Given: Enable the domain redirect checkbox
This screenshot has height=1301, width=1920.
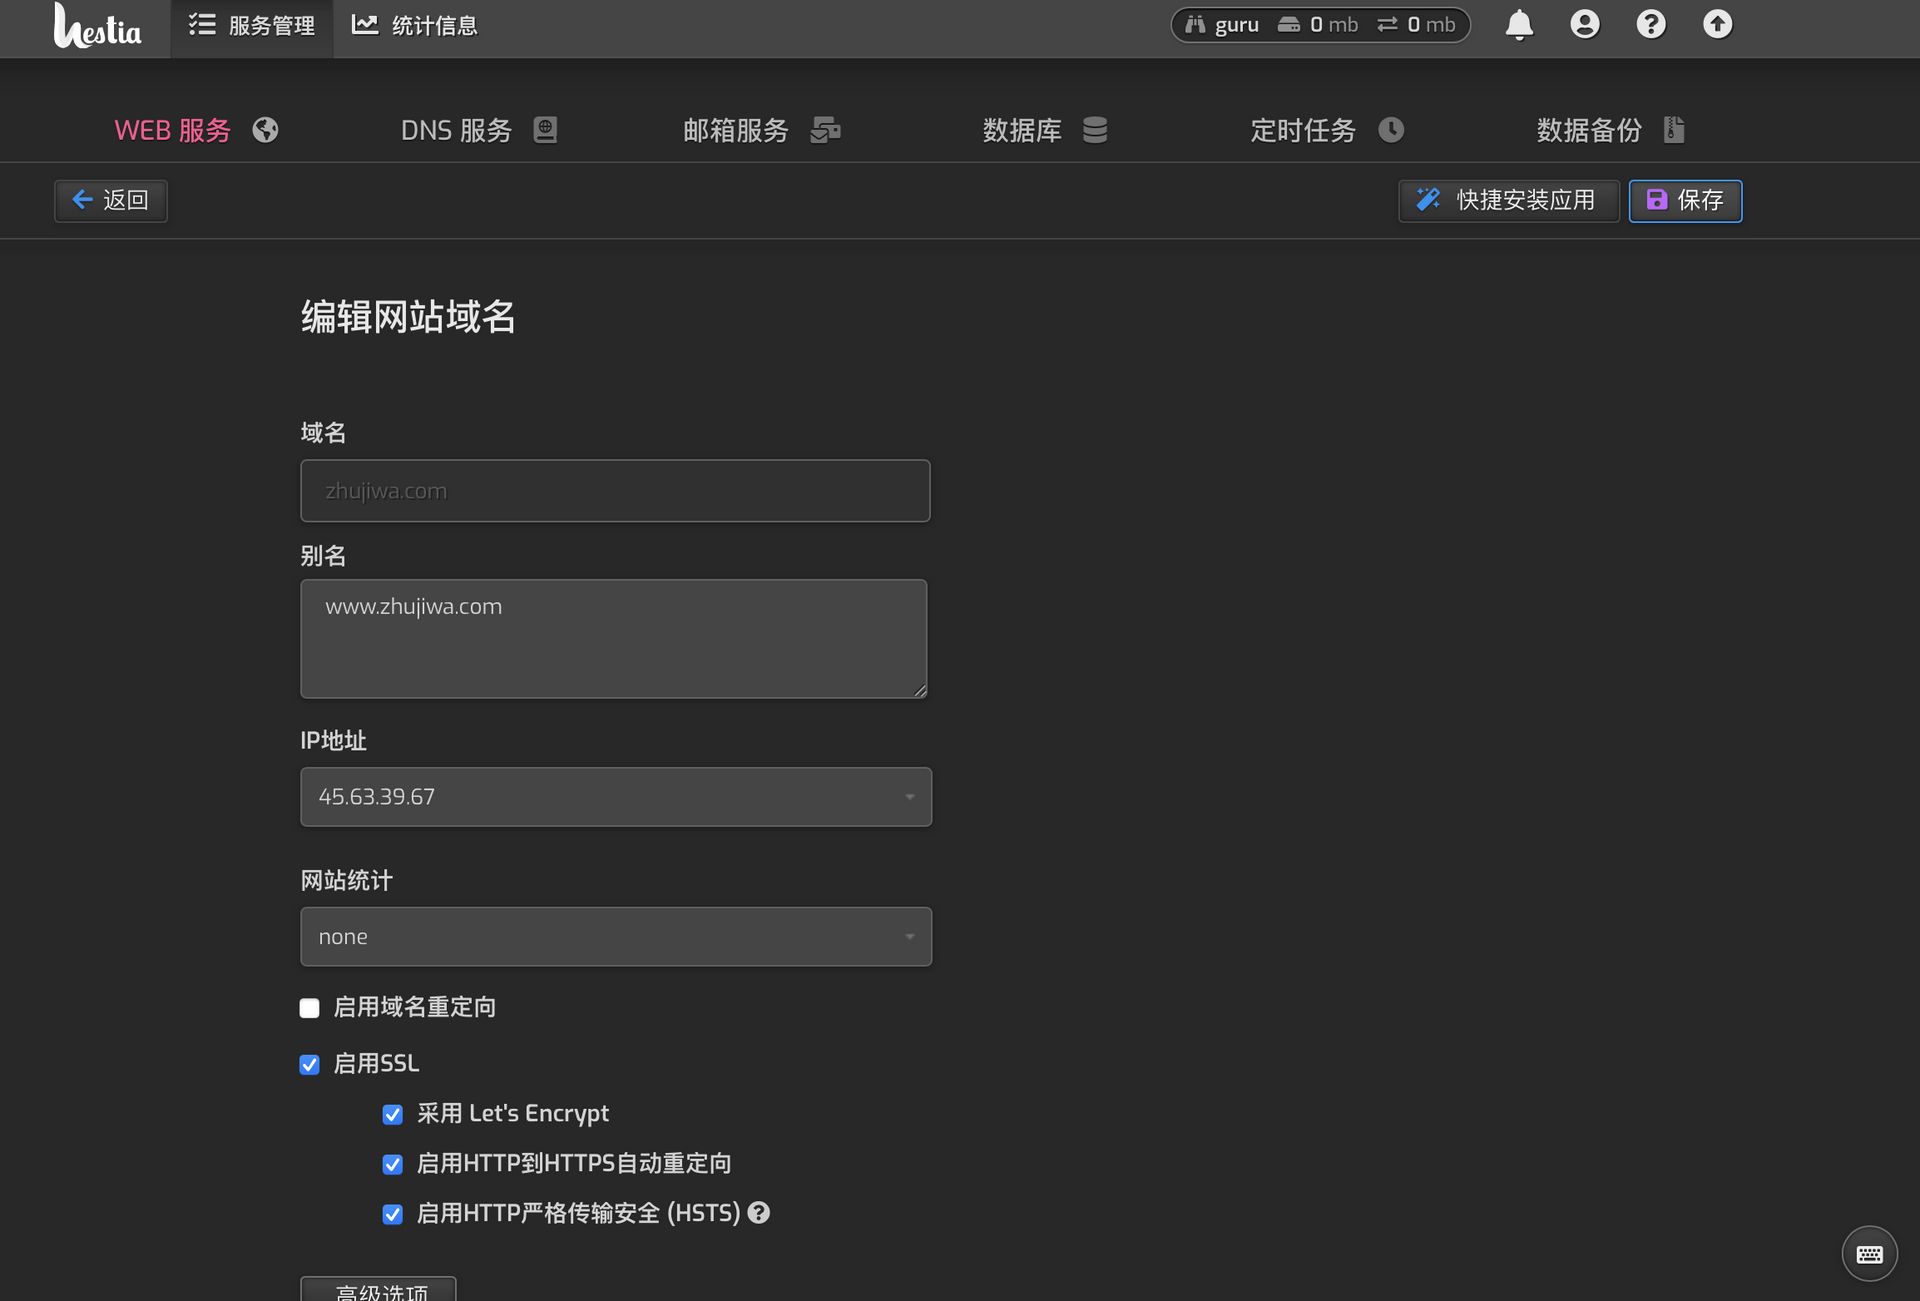Looking at the screenshot, I should [x=310, y=1008].
